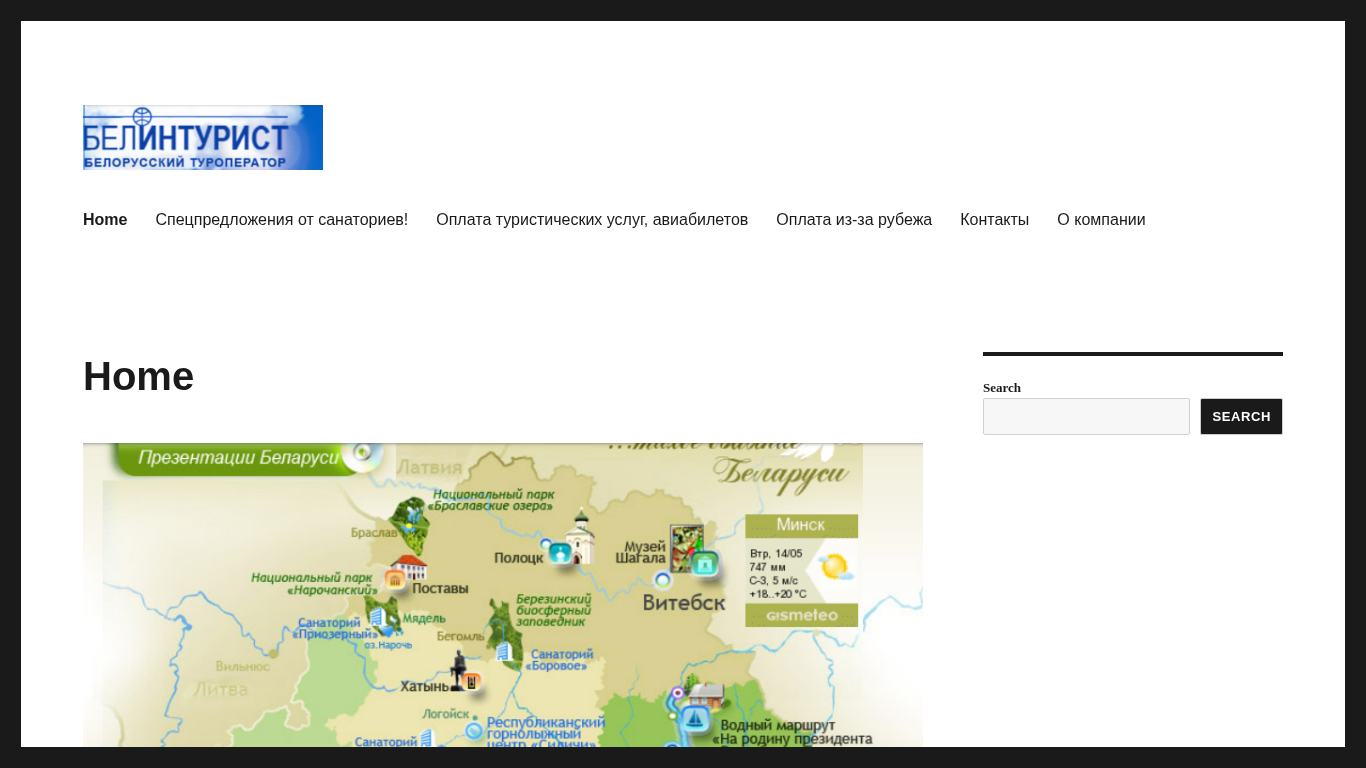The width and height of the screenshot is (1366, 768).
Task: Focus the Search input field
Action: click(1086, 417)
